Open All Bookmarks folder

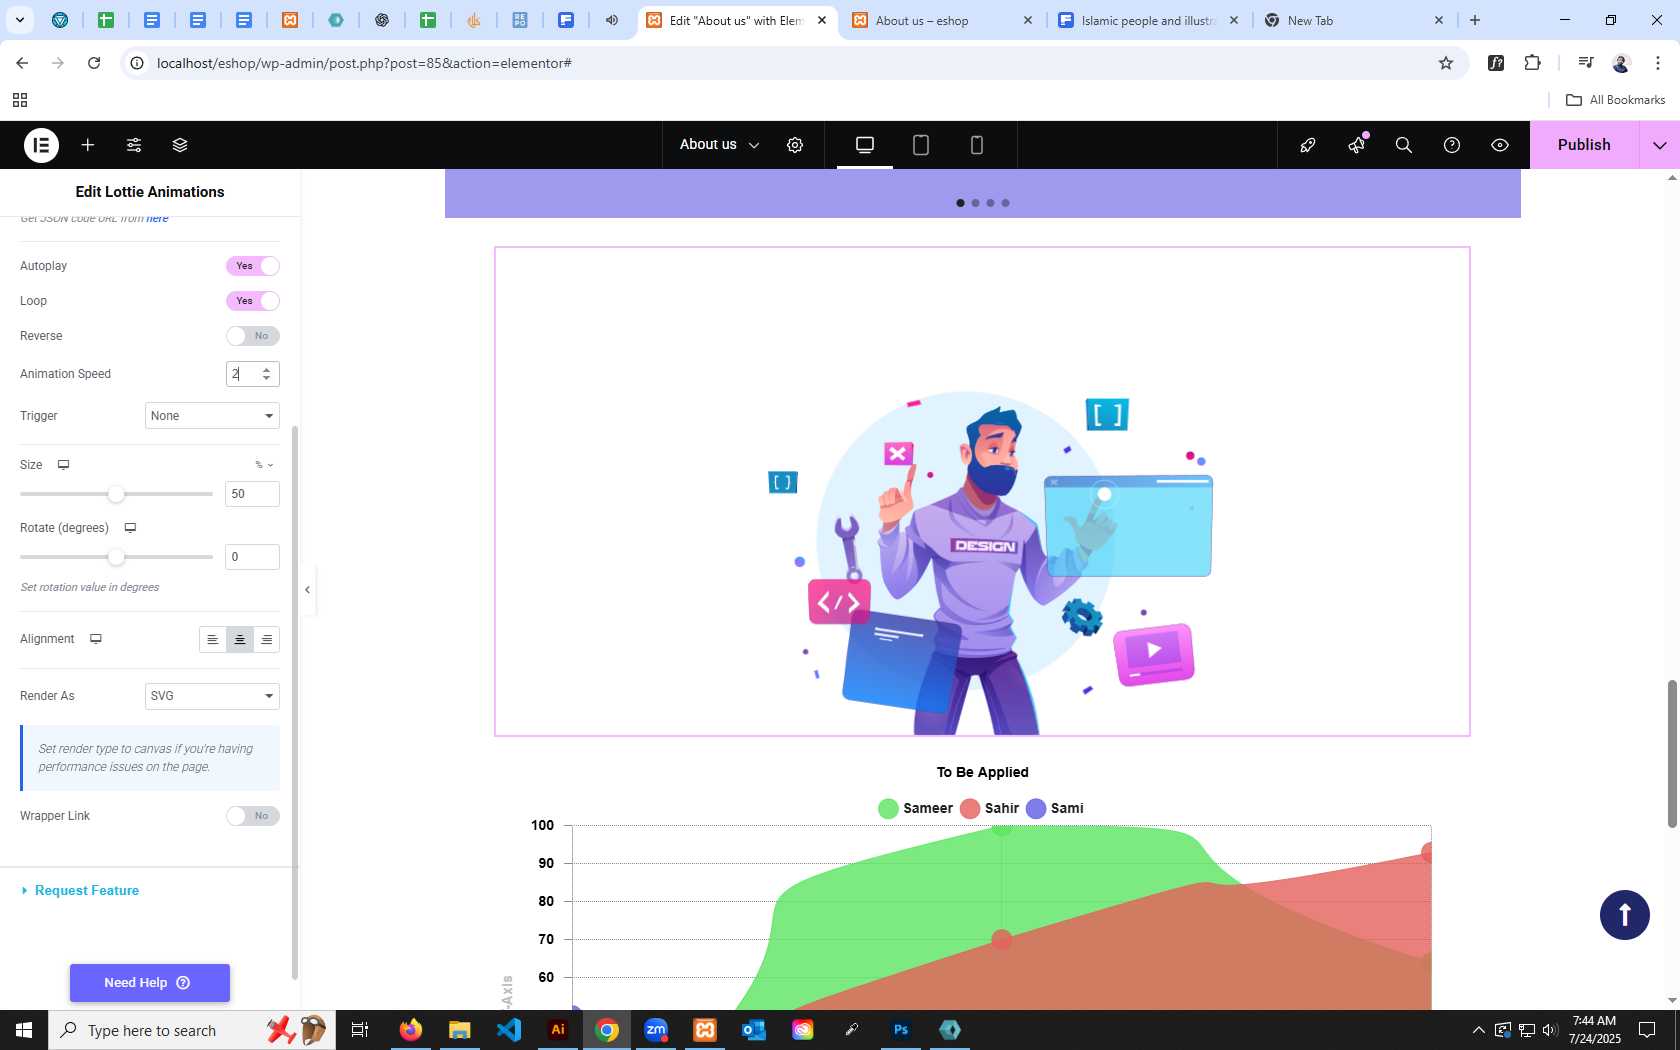point(1615,100)
